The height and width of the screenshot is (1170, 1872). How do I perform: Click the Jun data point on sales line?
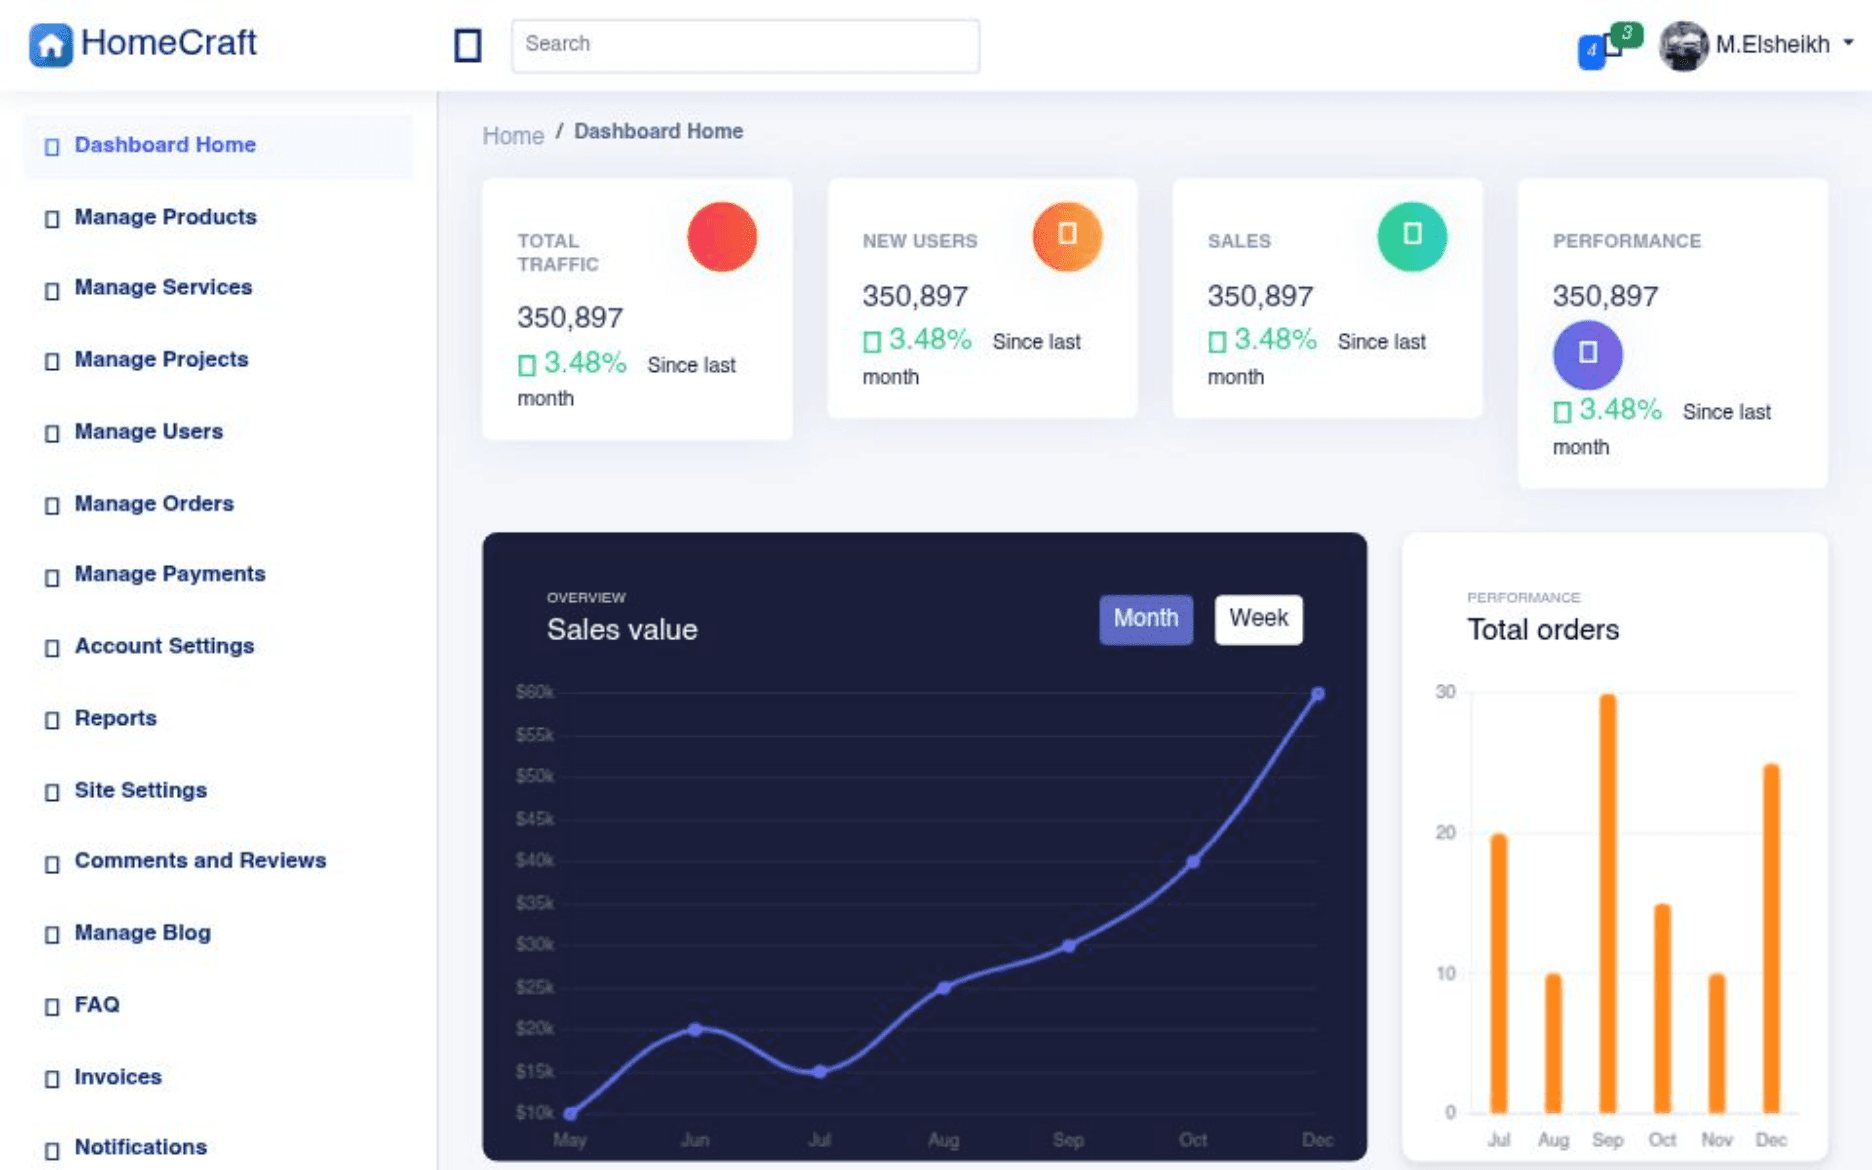tap(695, 1029)
